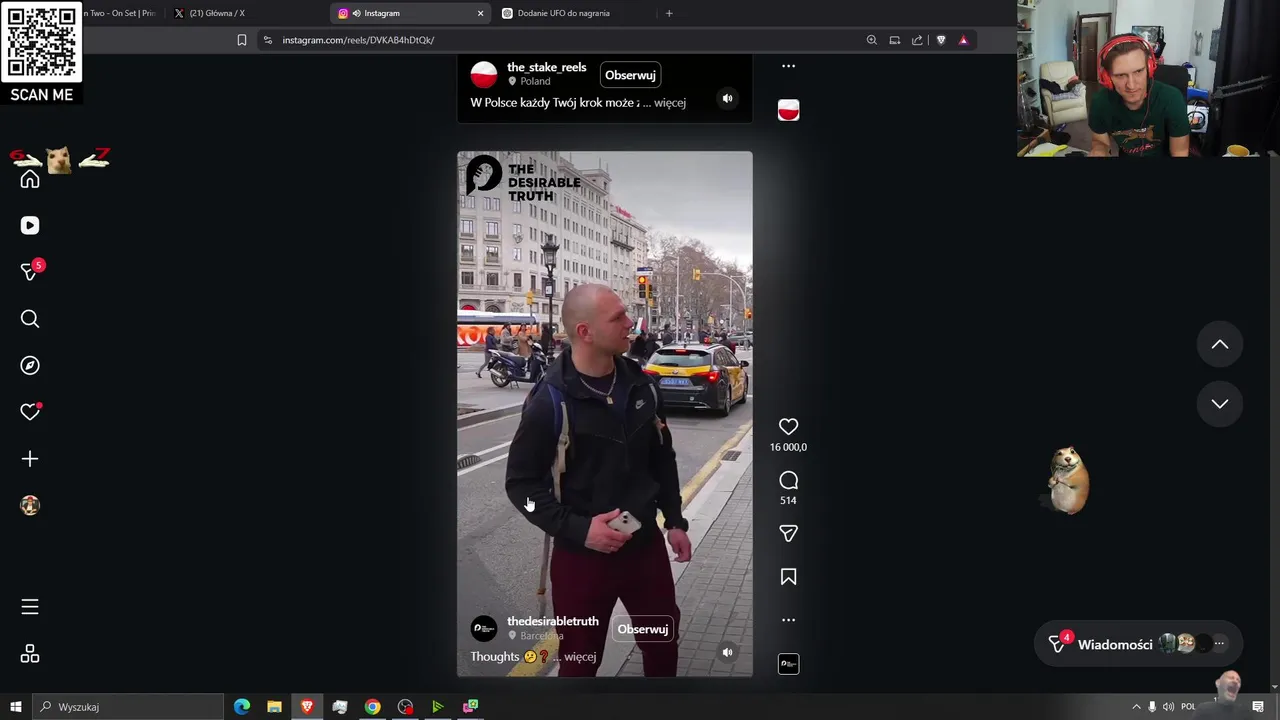Viewport: 1280px width, 720px height.
Task: Open browser zoom magnifier icon
Action: click(x=872, y=40)
